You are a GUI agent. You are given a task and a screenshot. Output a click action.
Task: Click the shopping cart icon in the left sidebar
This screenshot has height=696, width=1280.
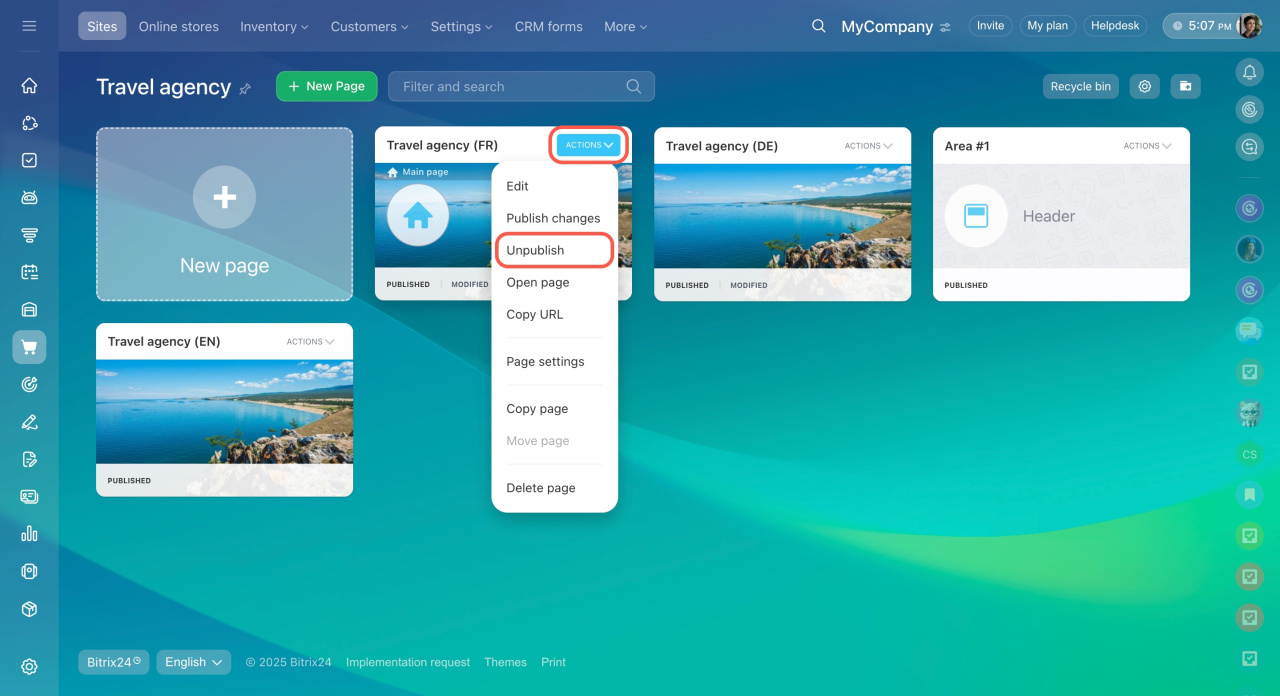(x=29, y=347)
